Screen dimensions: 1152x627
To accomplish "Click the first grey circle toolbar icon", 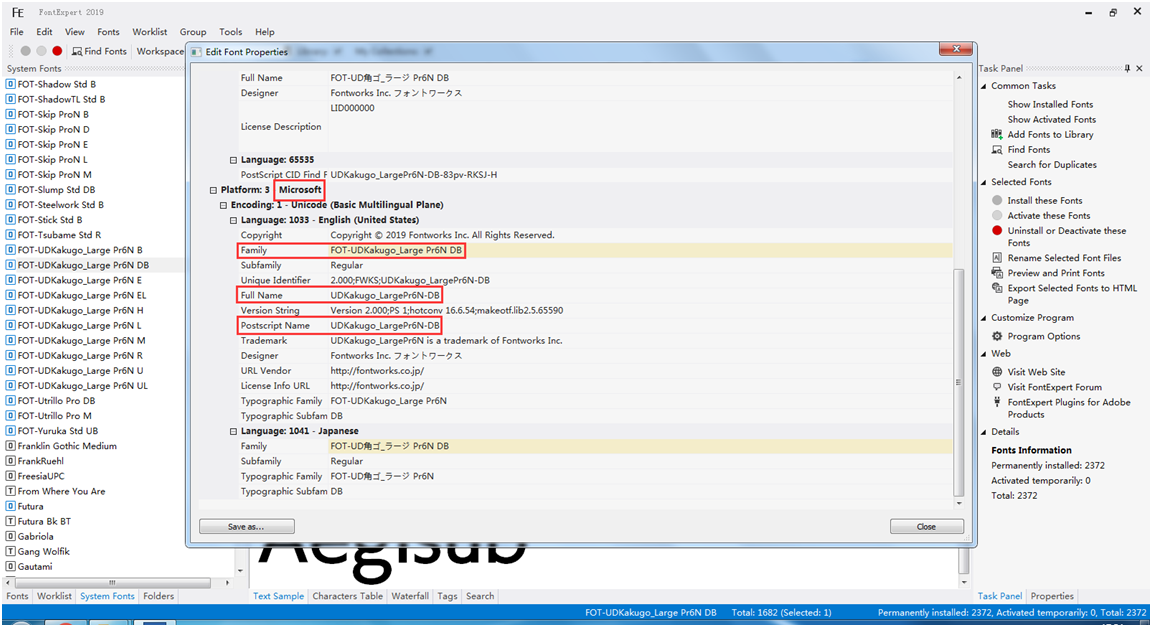I will (26, 51).
